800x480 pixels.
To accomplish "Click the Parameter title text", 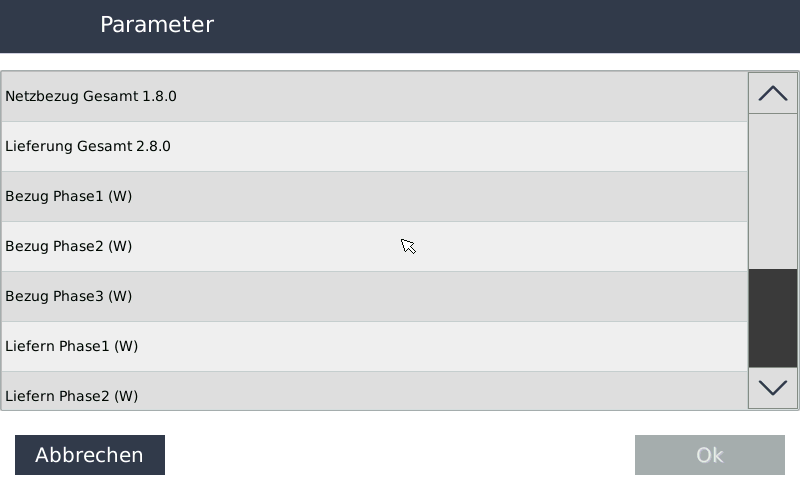I will 157,25.
